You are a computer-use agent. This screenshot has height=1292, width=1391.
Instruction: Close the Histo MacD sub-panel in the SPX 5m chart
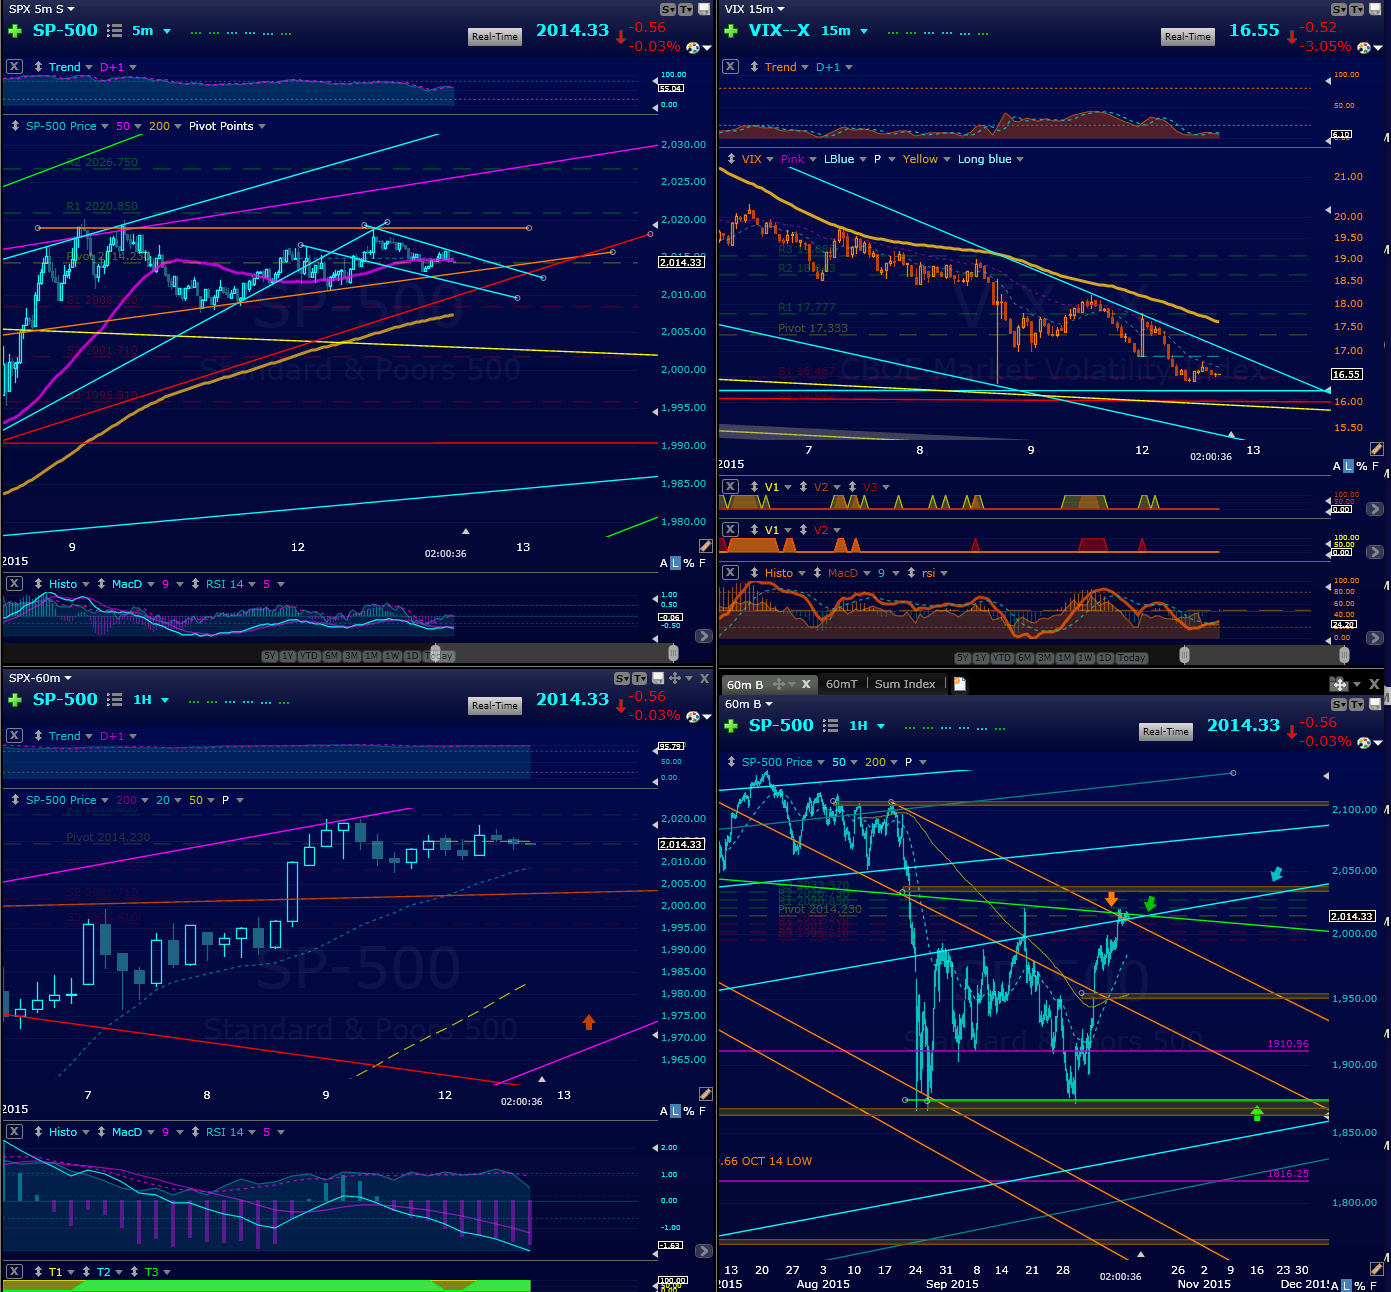tap(14, 584)
